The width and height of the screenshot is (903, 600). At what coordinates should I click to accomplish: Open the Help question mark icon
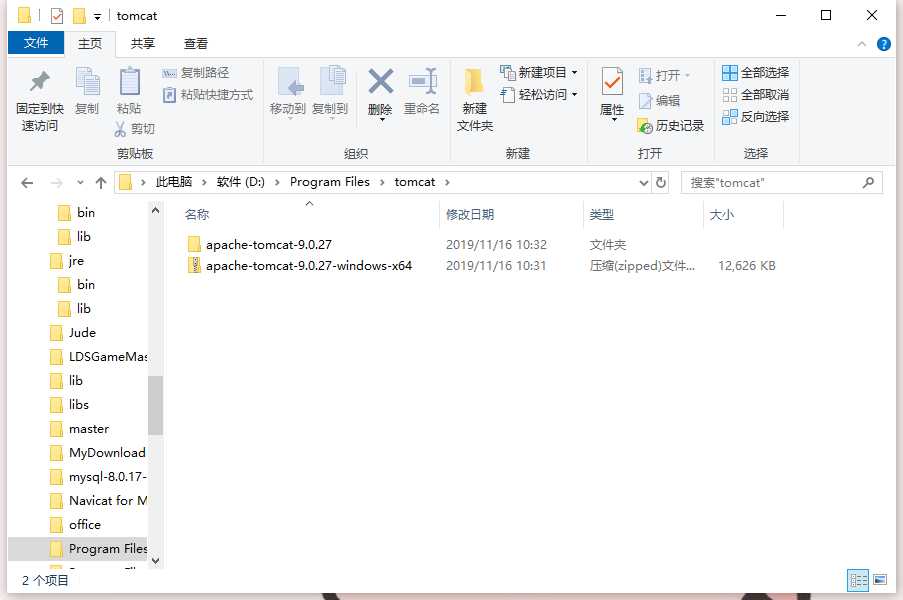883,44
